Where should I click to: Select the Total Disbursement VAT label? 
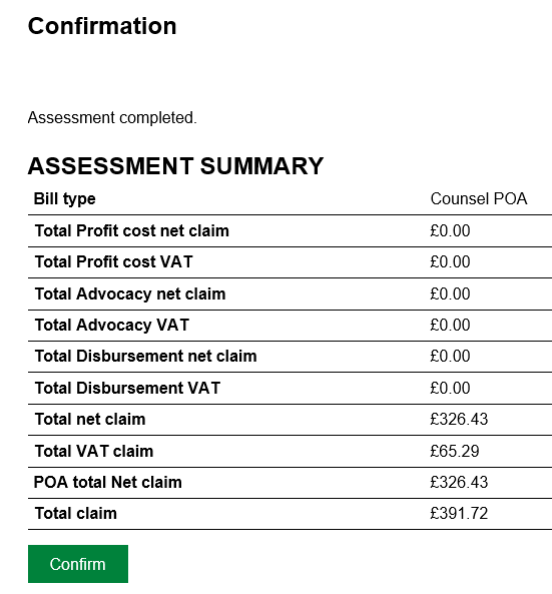[x=128, y=388]
